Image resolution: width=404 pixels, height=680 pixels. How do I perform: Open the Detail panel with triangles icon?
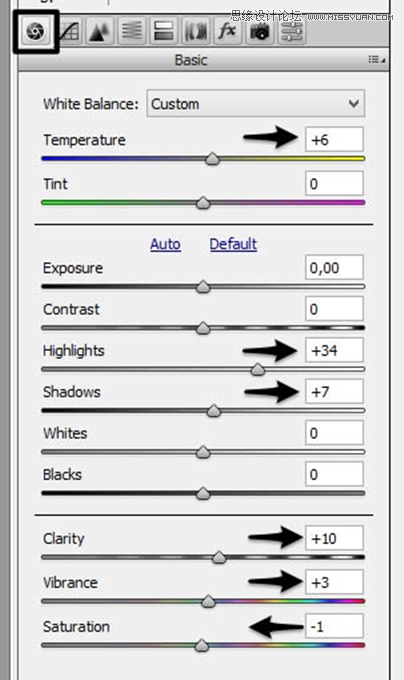pyautogui.click(x=99, y=32)
